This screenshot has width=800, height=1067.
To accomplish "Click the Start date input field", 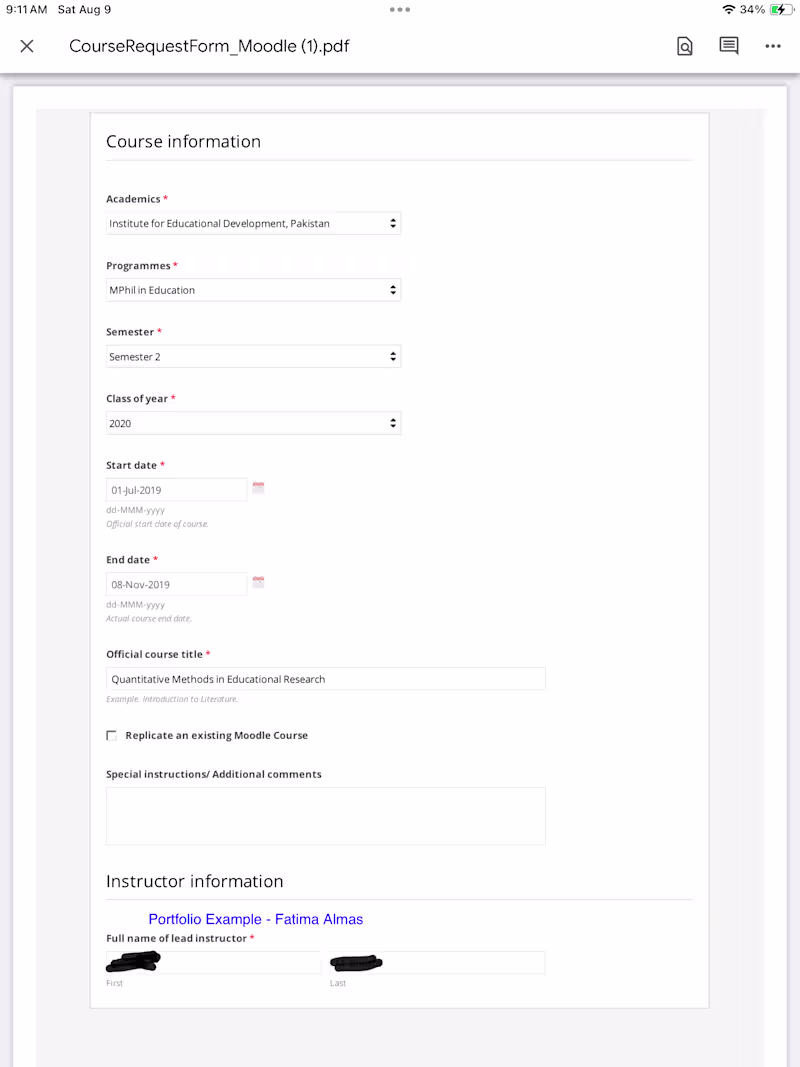I will point(177,490).
